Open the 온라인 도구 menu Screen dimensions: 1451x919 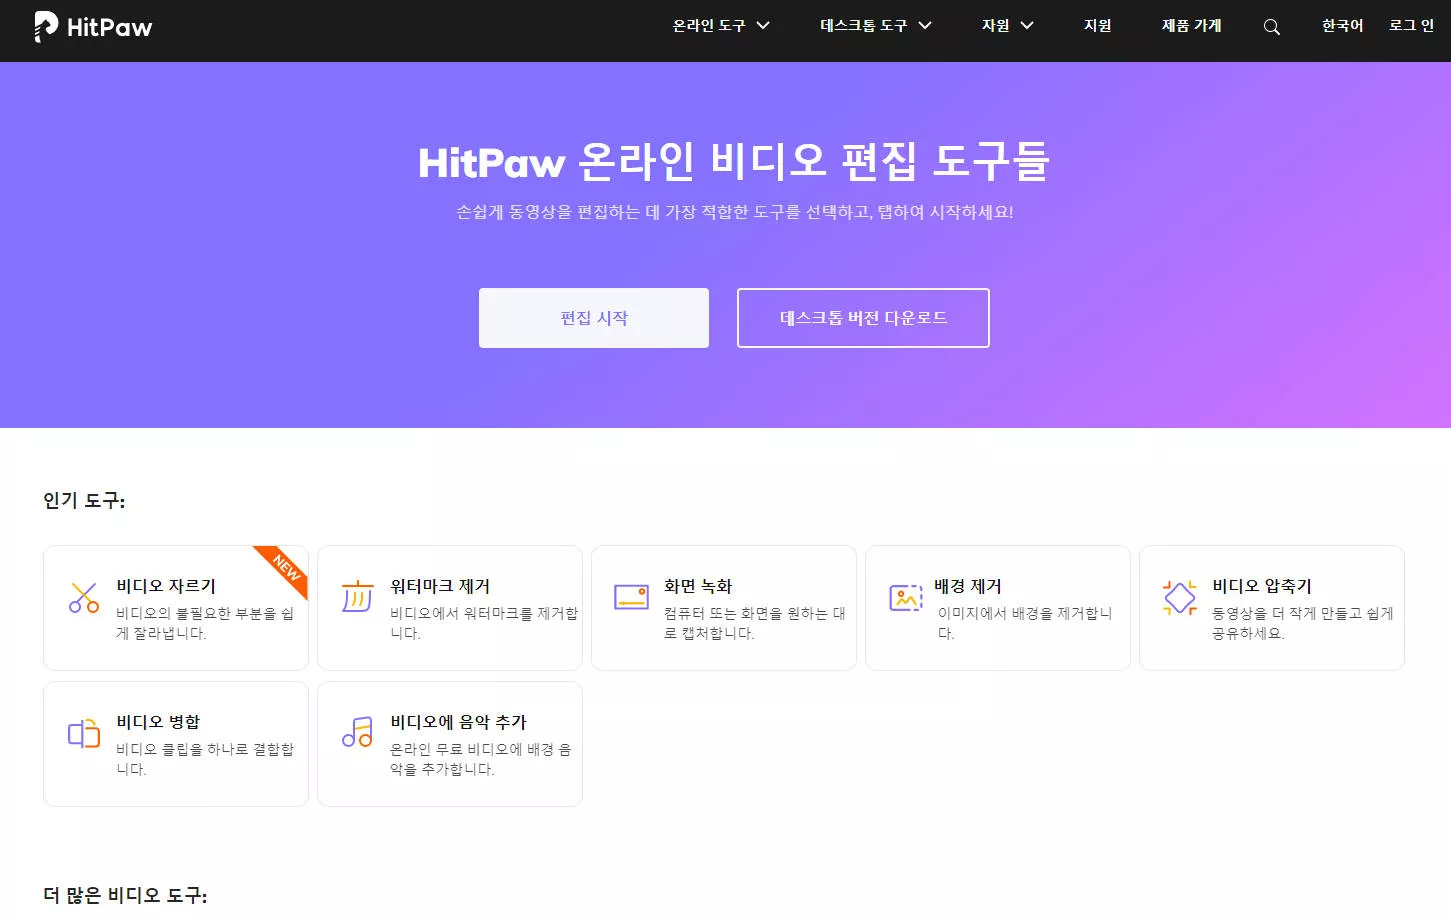coord(709,26)
